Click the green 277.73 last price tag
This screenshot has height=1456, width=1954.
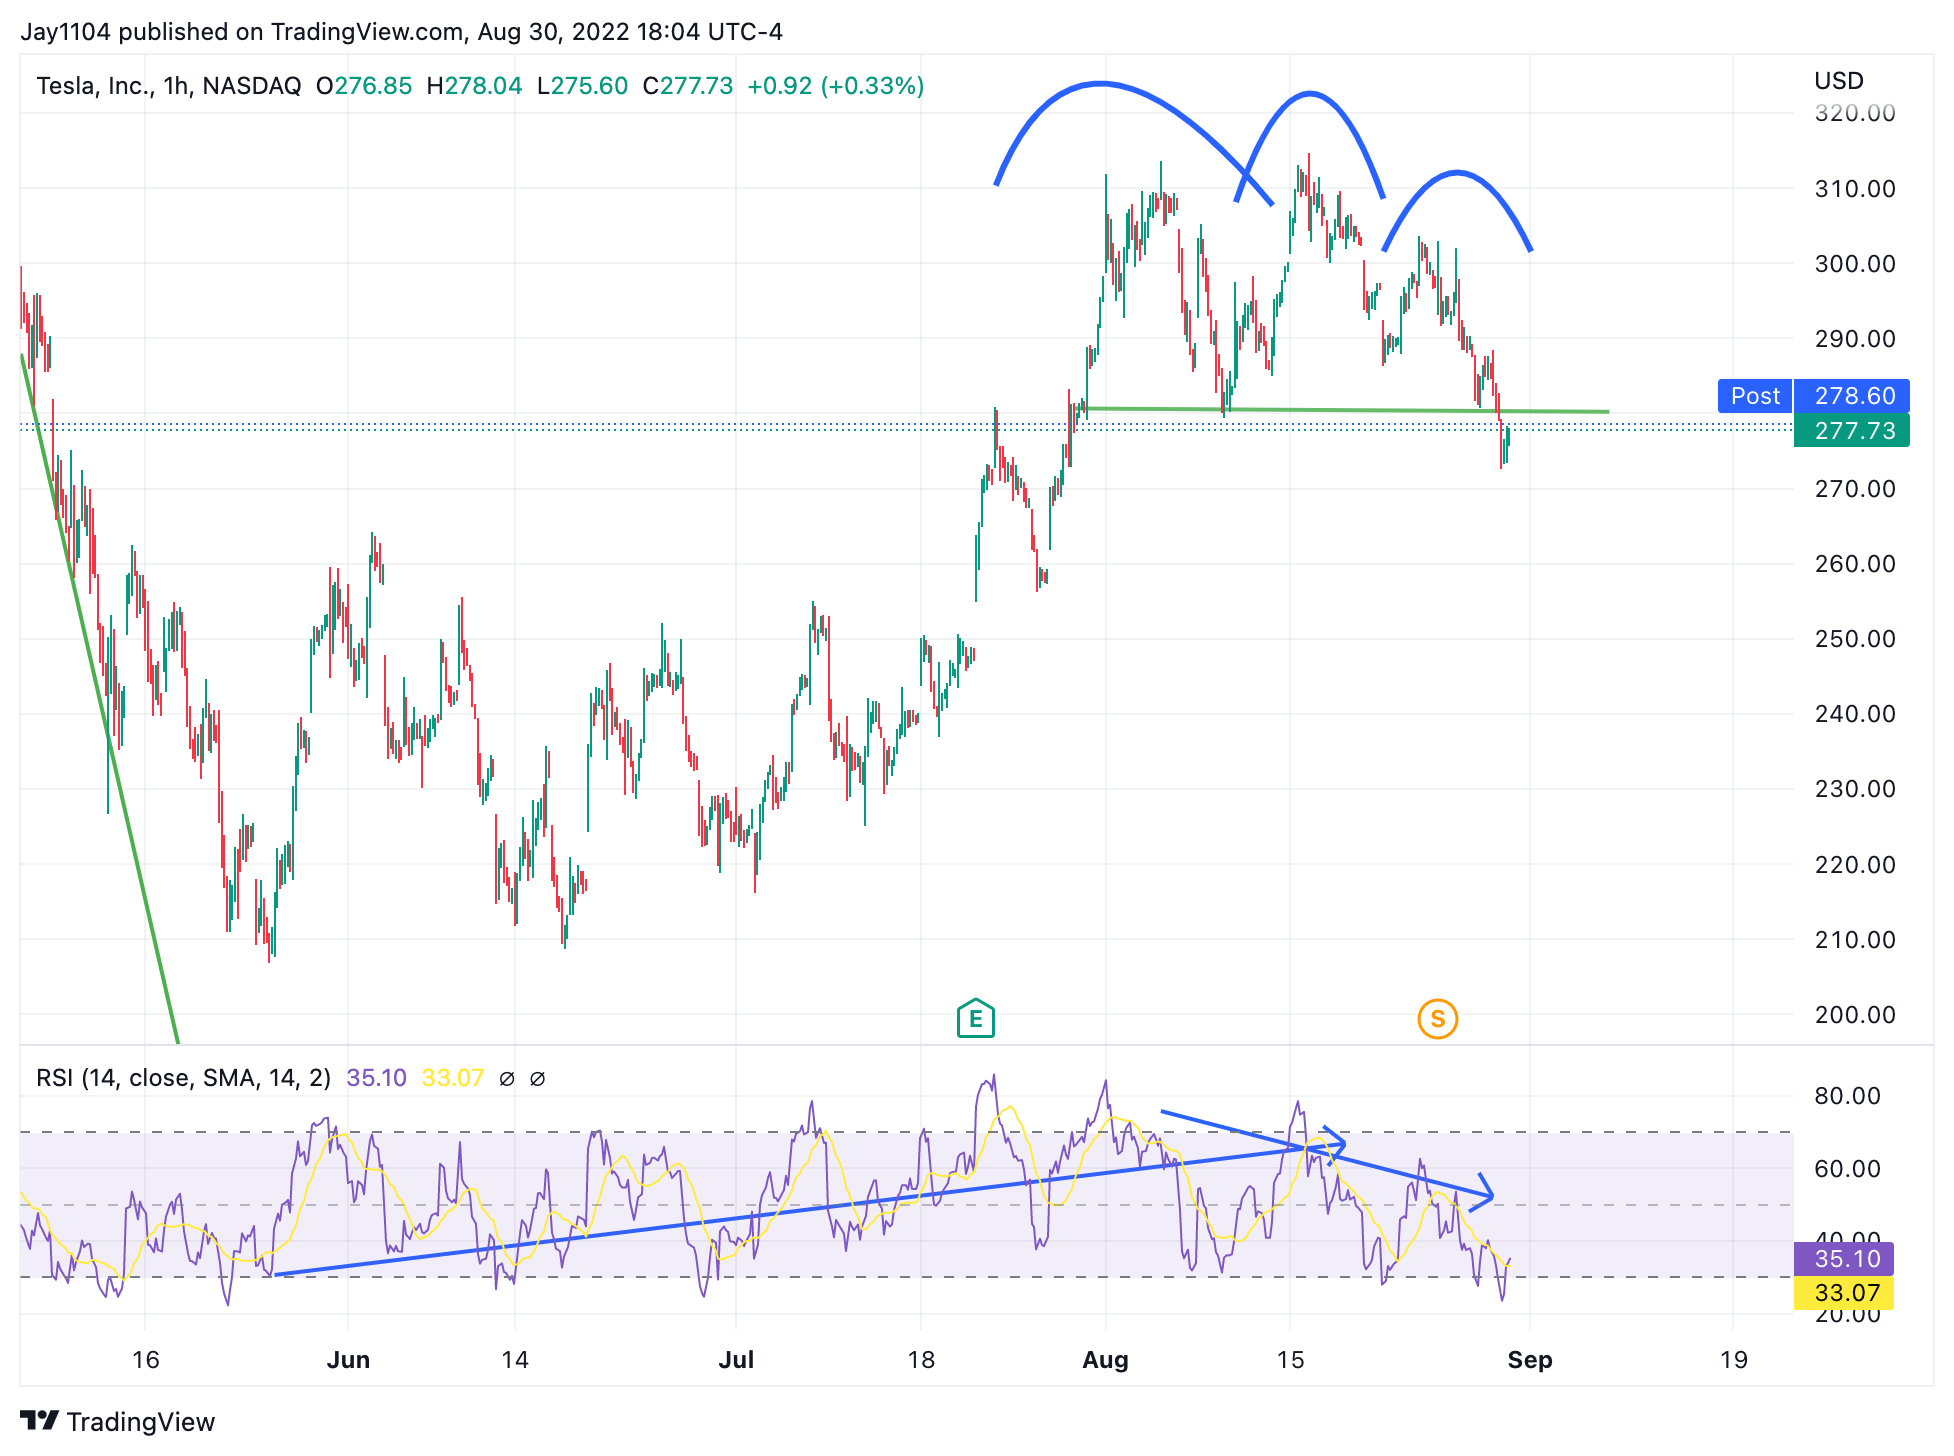pyautogui.click(x=1852, y=431)
